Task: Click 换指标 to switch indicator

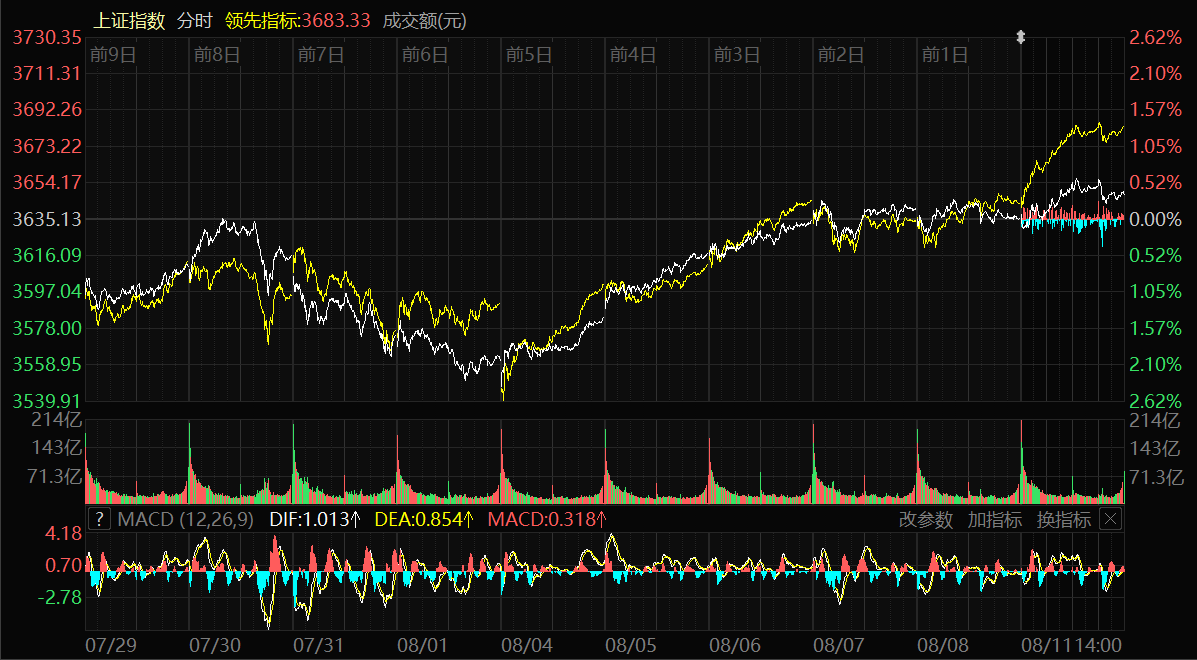Action: (x=1063, y=519)
